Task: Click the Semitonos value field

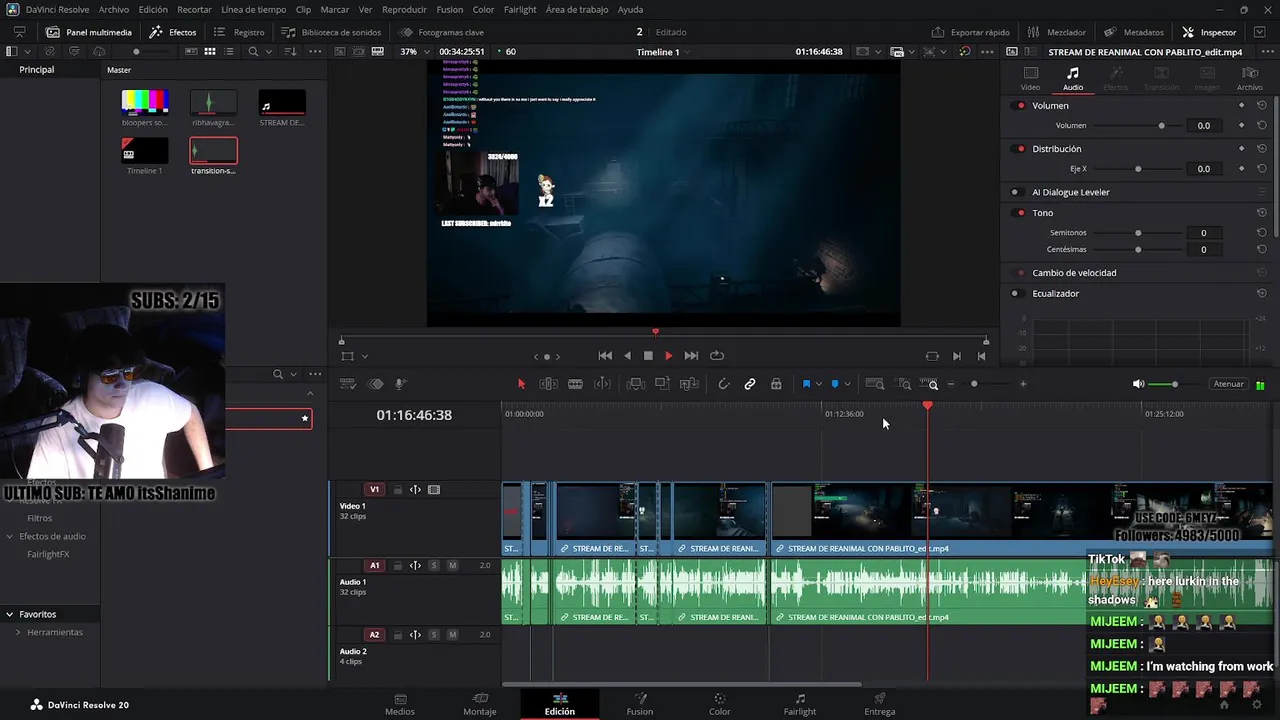Action: [1203, 233]
